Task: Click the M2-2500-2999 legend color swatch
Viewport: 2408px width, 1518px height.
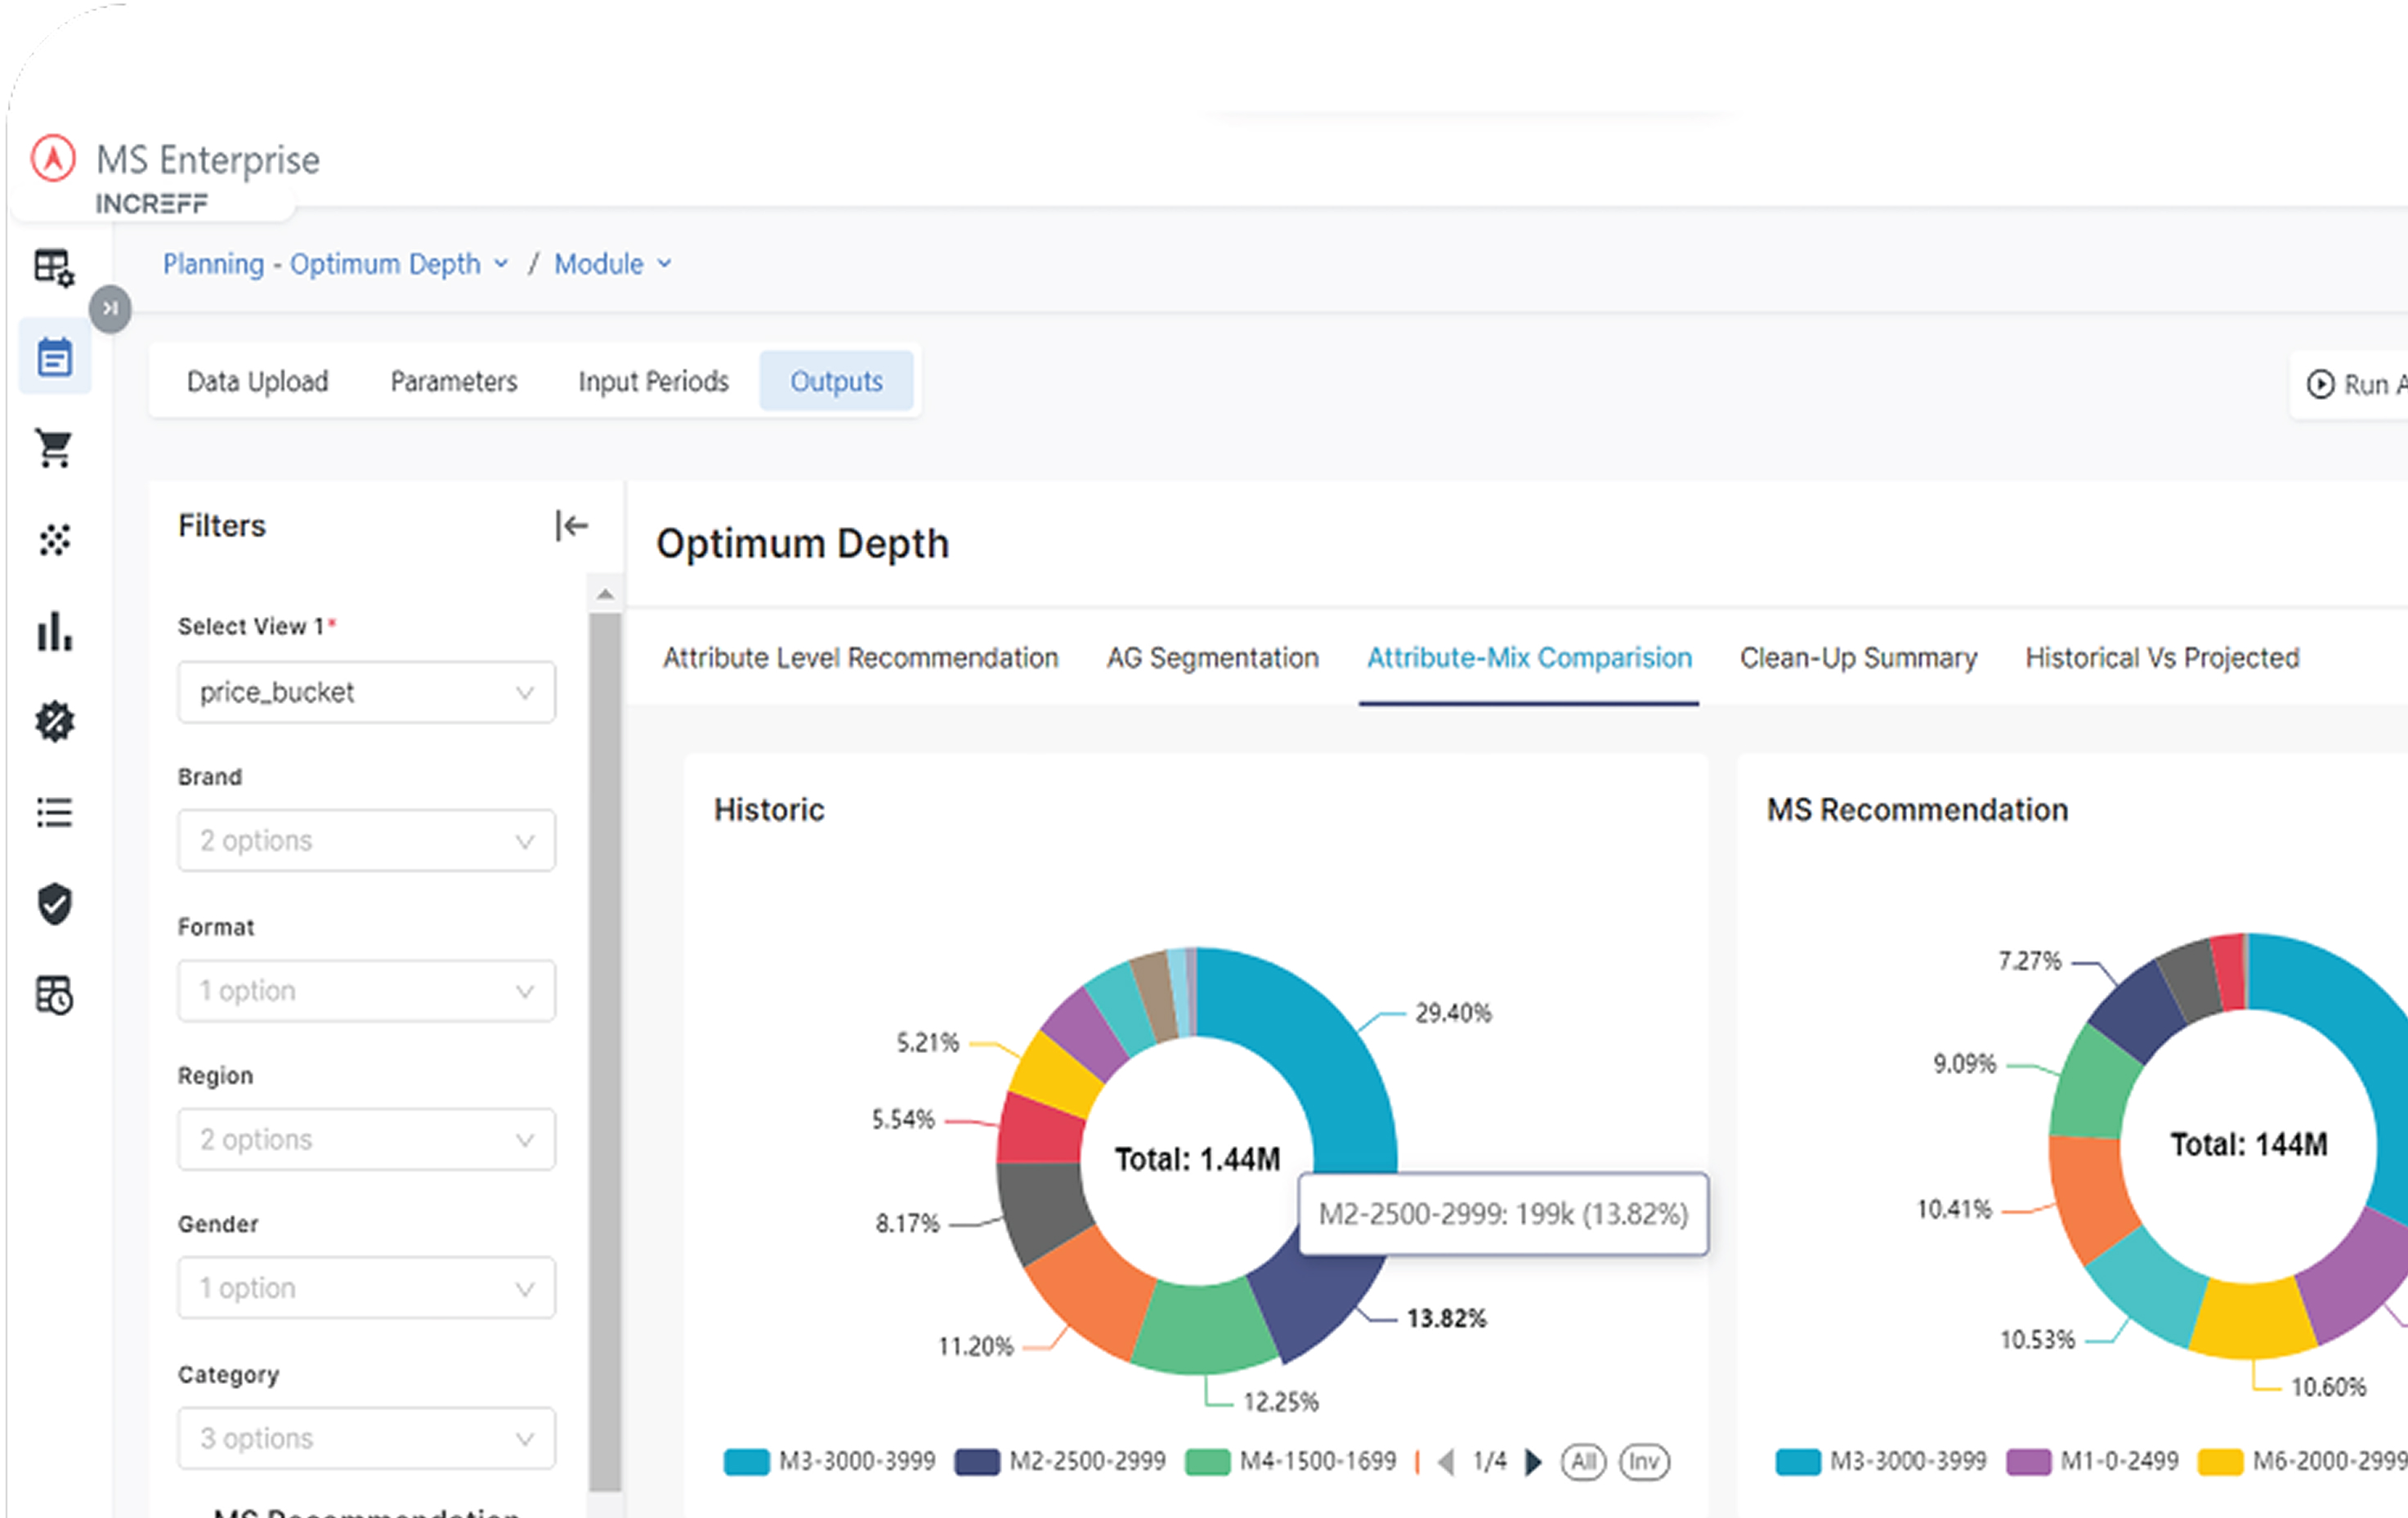Action: [976, 1462]
